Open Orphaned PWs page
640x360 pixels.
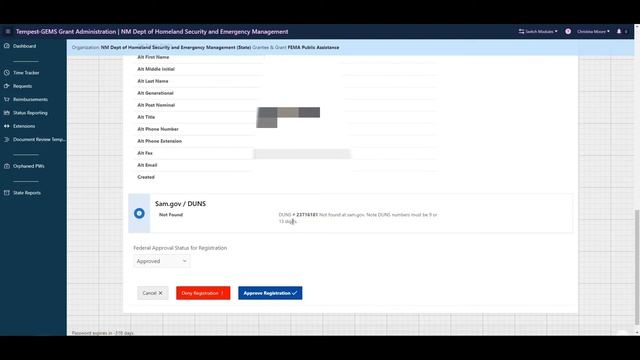click(x=29, y=166)
